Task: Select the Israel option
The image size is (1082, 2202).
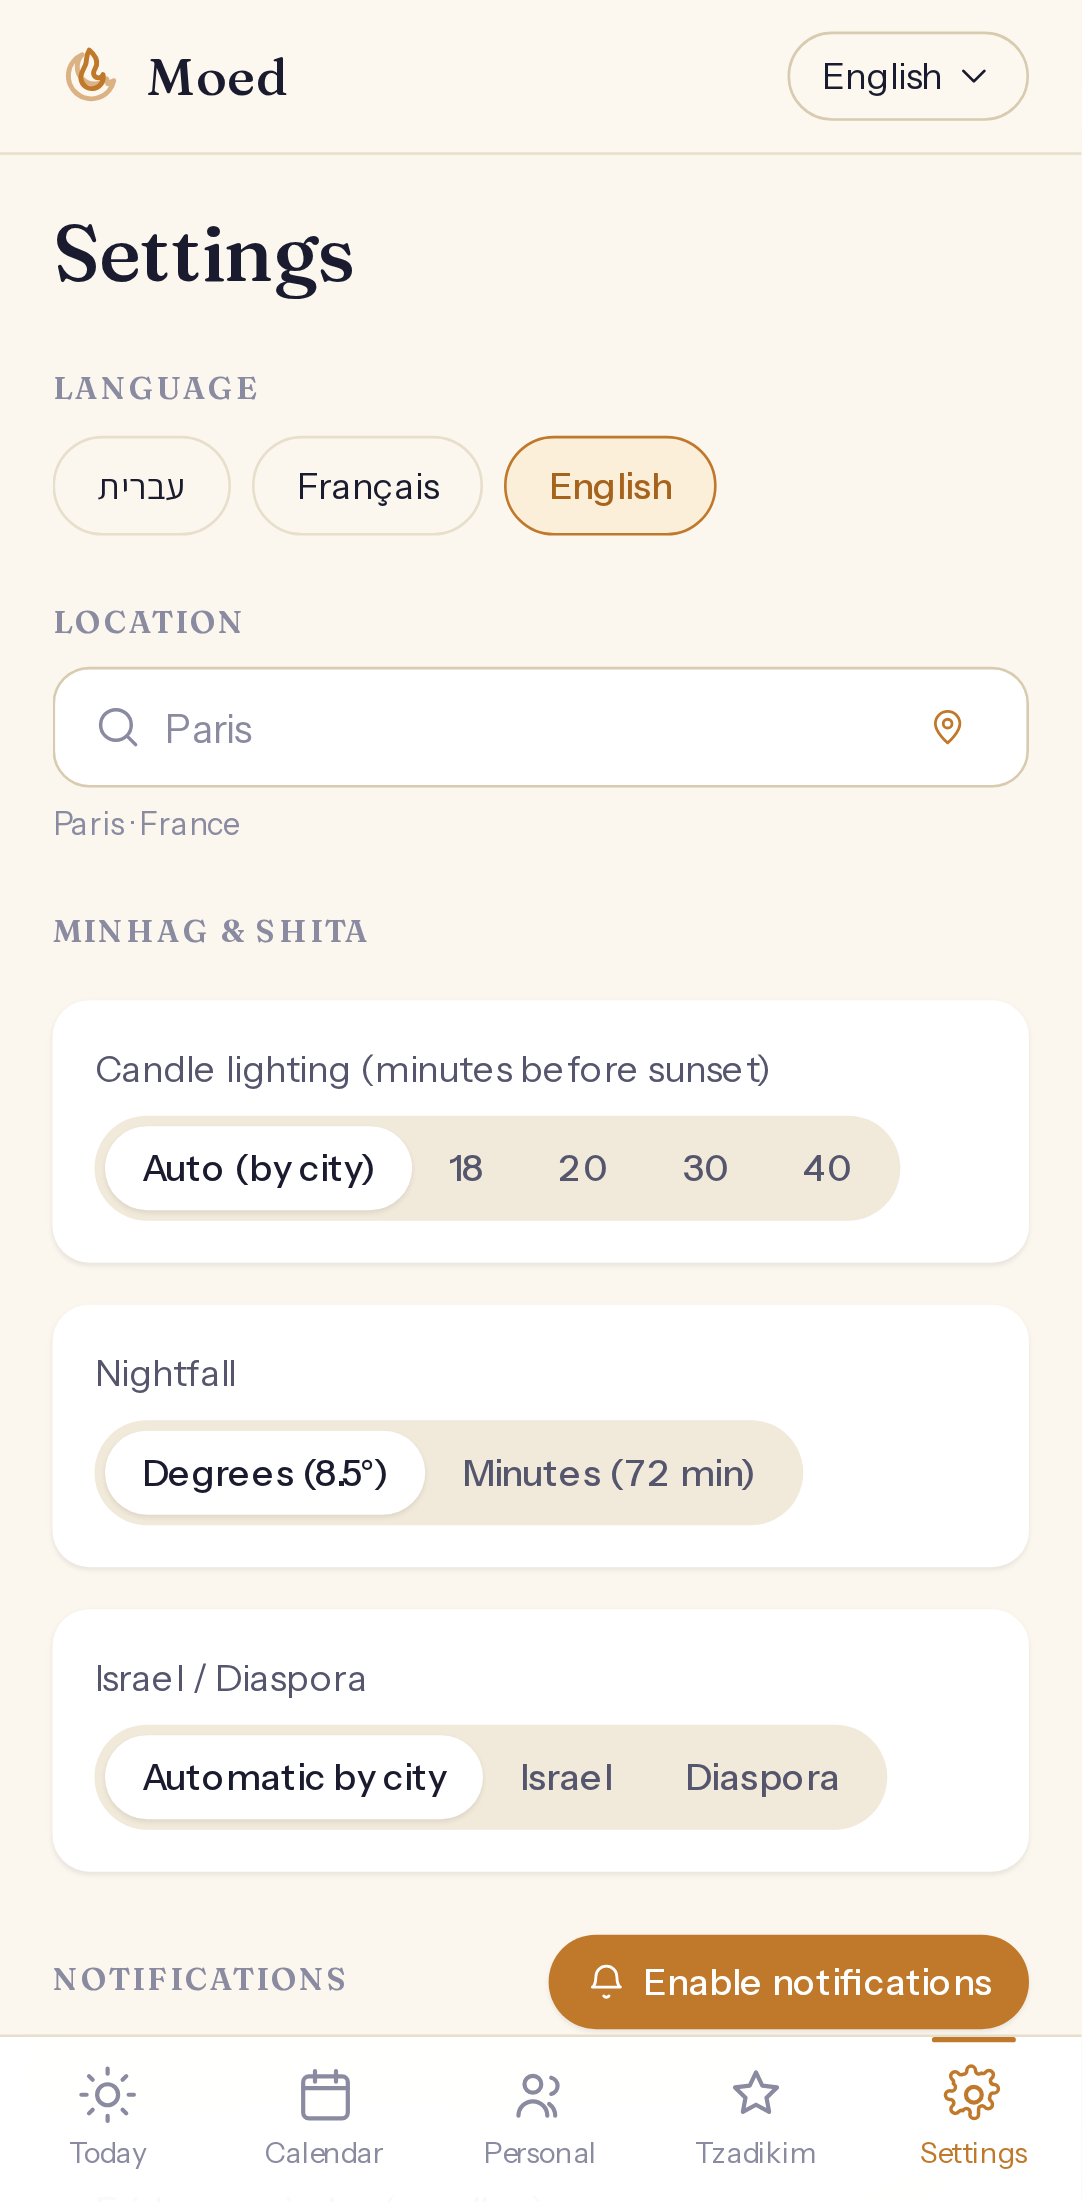Action: 566,1777
